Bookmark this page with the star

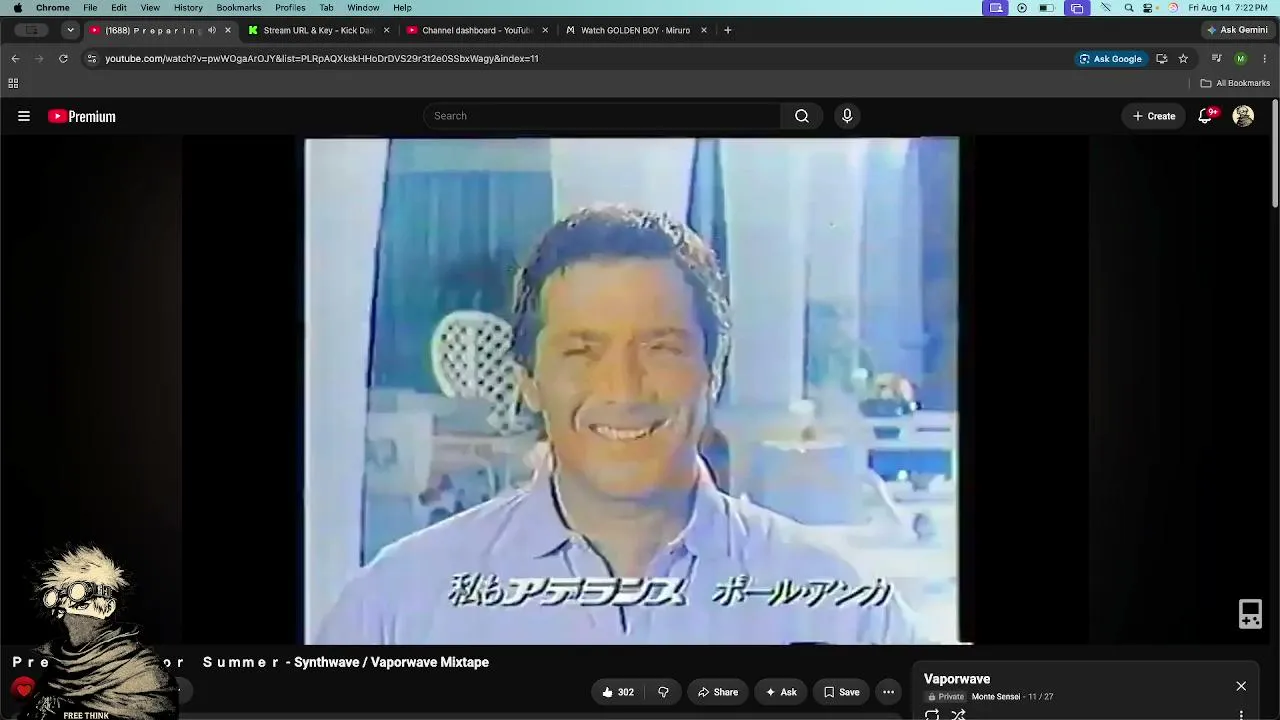(1183, 59)
